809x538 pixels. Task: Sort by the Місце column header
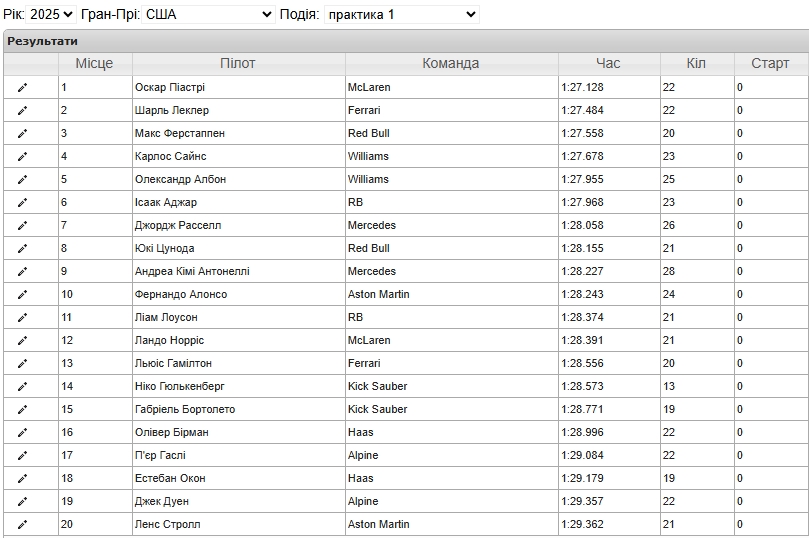point(94,63)
